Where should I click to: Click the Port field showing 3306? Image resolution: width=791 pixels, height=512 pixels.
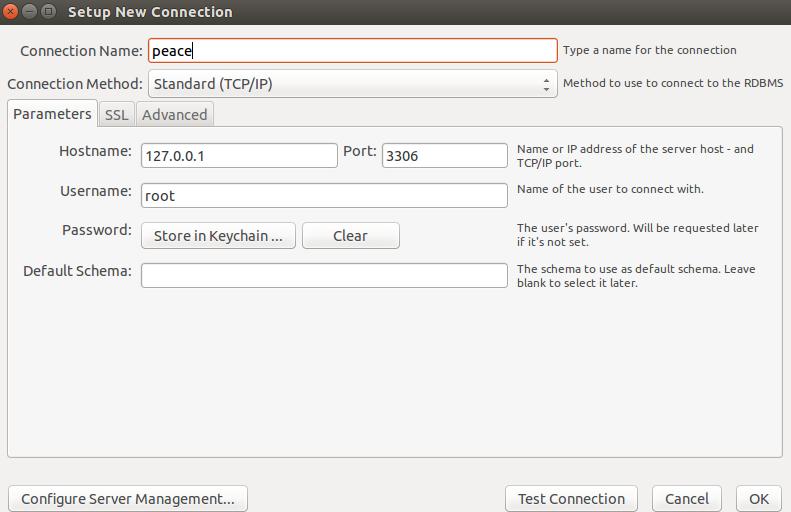pyautogui.click(x=444, y=155)
